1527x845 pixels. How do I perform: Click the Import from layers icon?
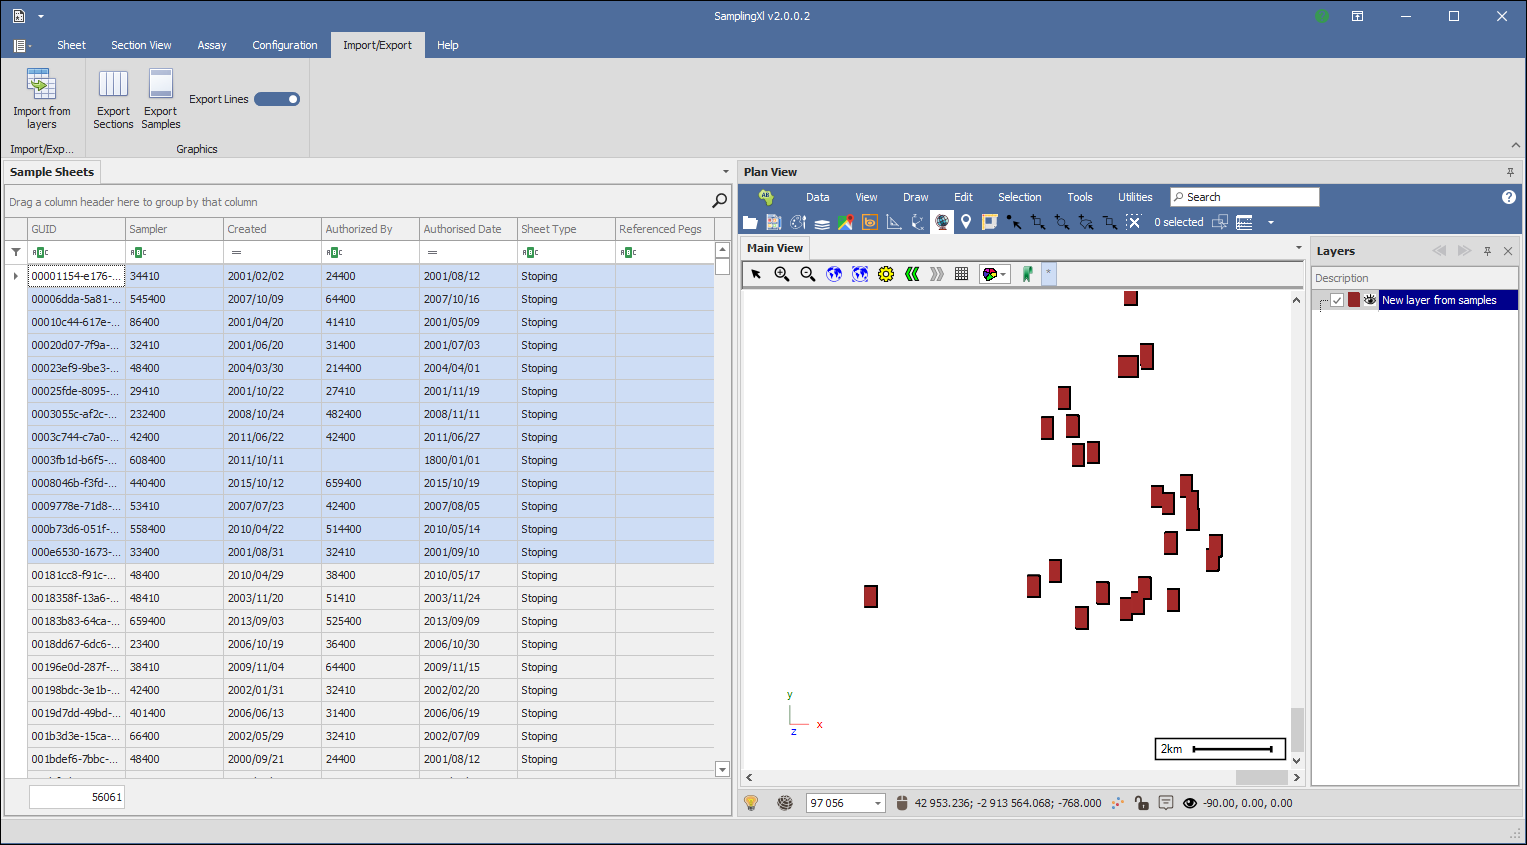[x=41, y=85]
